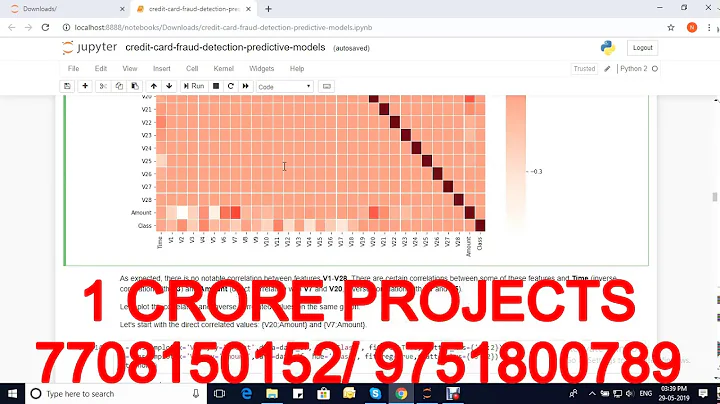Click the Jupyter logo

point(90,47)
